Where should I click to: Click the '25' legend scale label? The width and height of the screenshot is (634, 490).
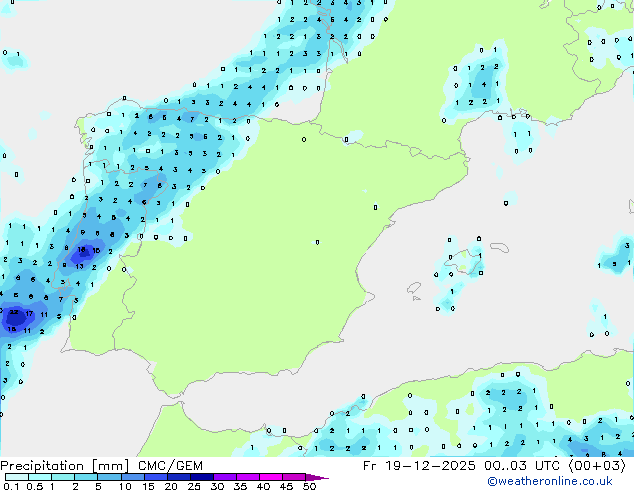pos(194,486)
